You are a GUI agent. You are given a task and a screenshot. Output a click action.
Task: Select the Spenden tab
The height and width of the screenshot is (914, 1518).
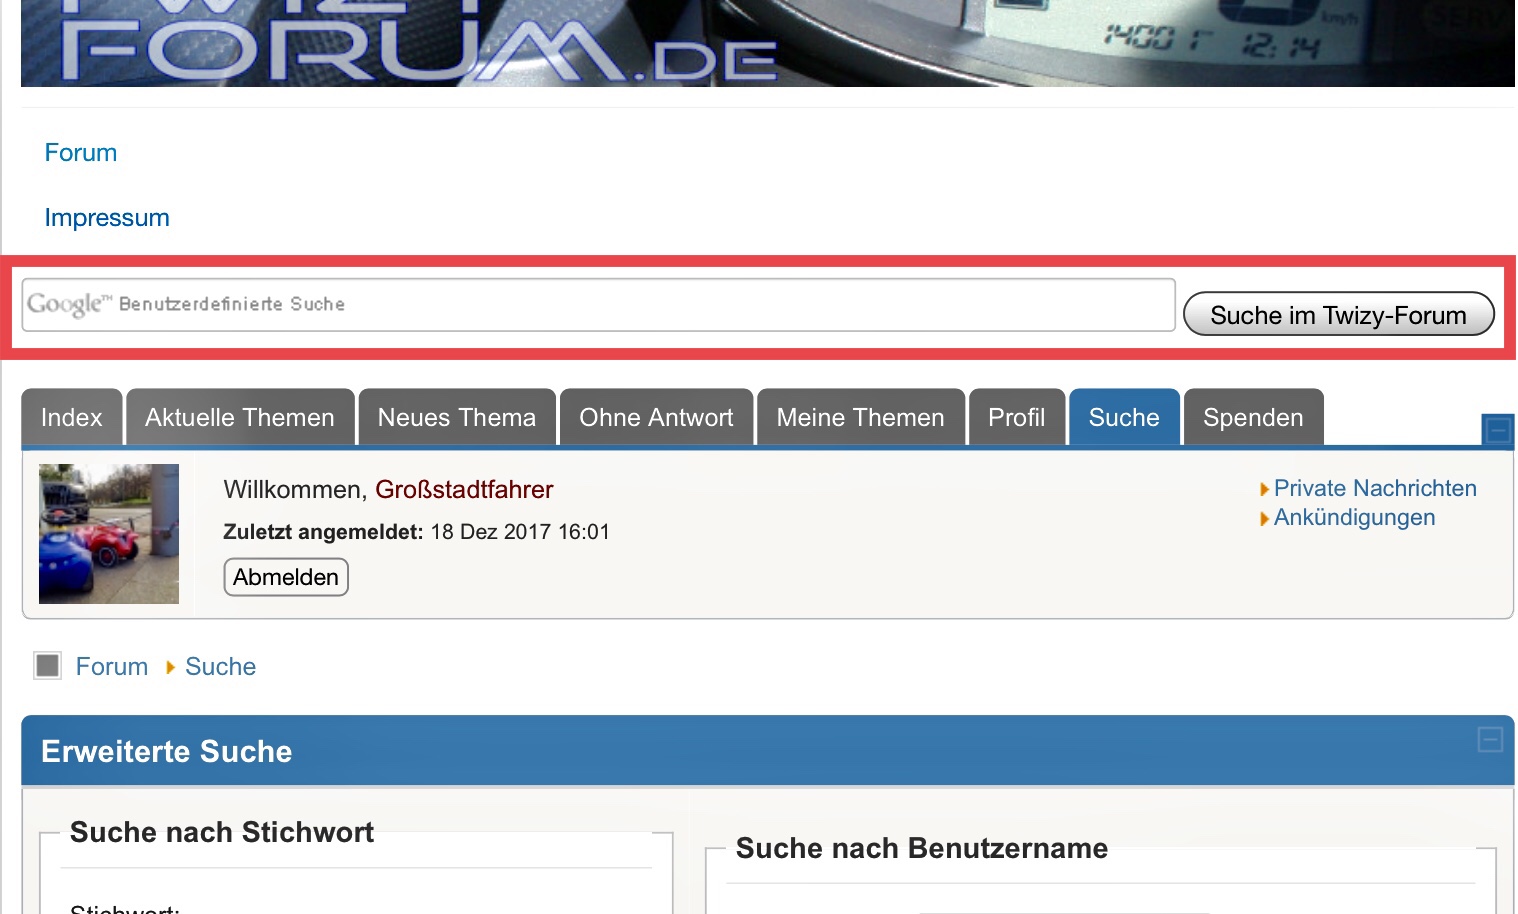tap(1253, 418)
